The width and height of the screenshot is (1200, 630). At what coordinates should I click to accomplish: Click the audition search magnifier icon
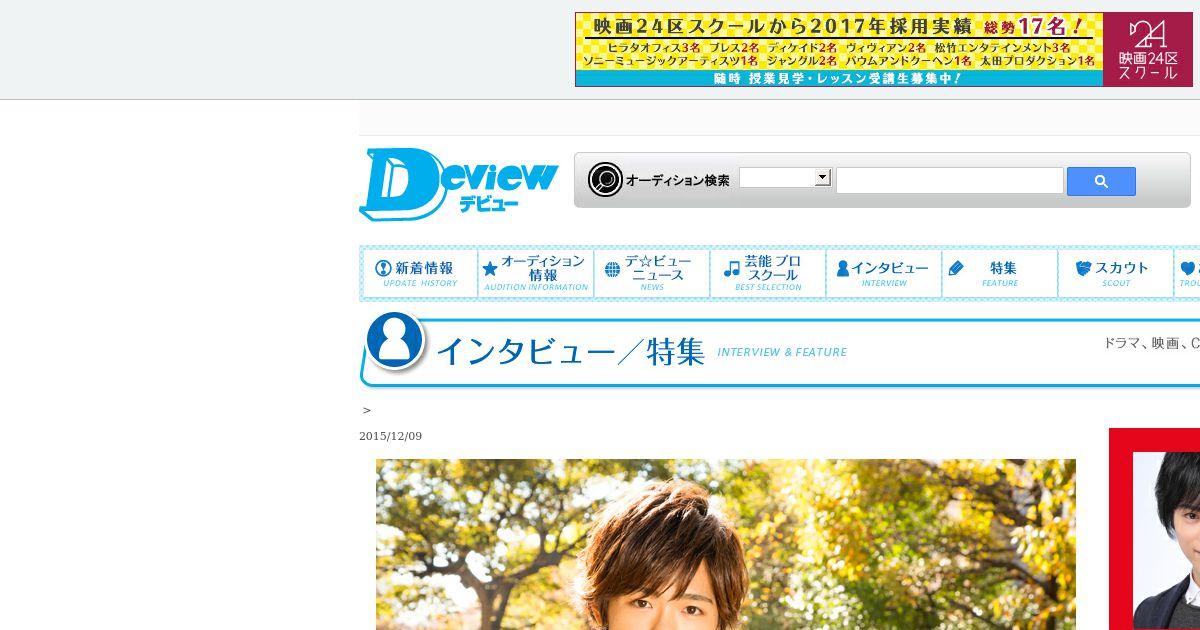[605, 180]
